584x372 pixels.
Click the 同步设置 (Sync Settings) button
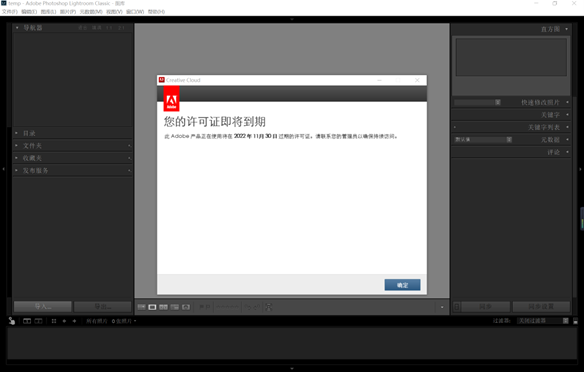click(x=541, y=306)
